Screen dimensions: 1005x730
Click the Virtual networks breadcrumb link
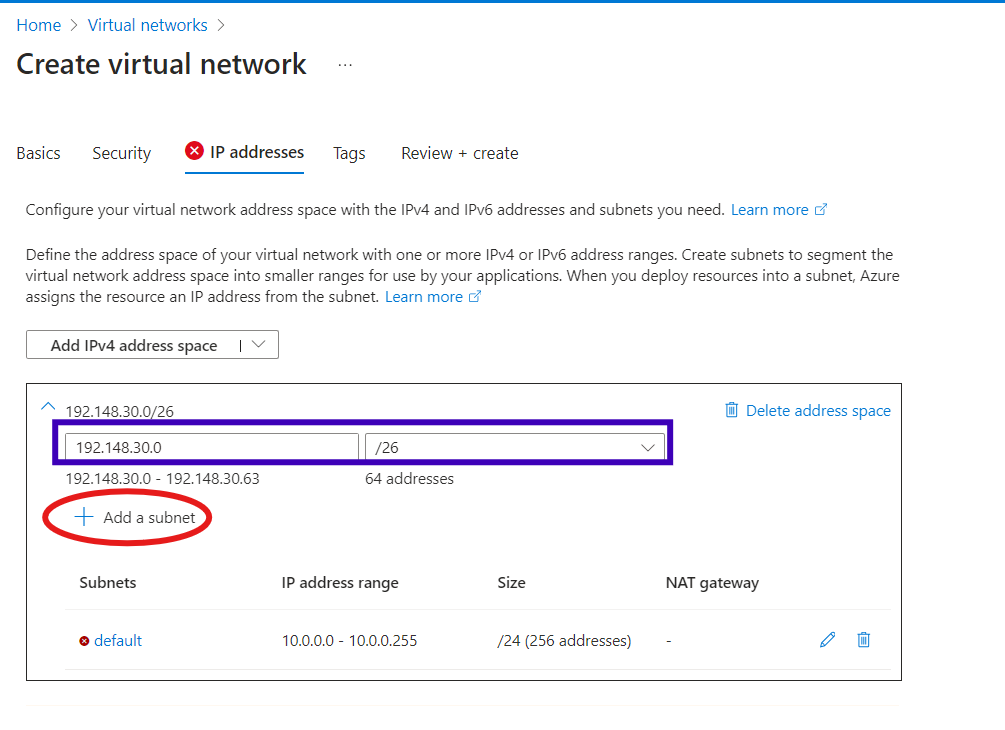tap(148, 25)
